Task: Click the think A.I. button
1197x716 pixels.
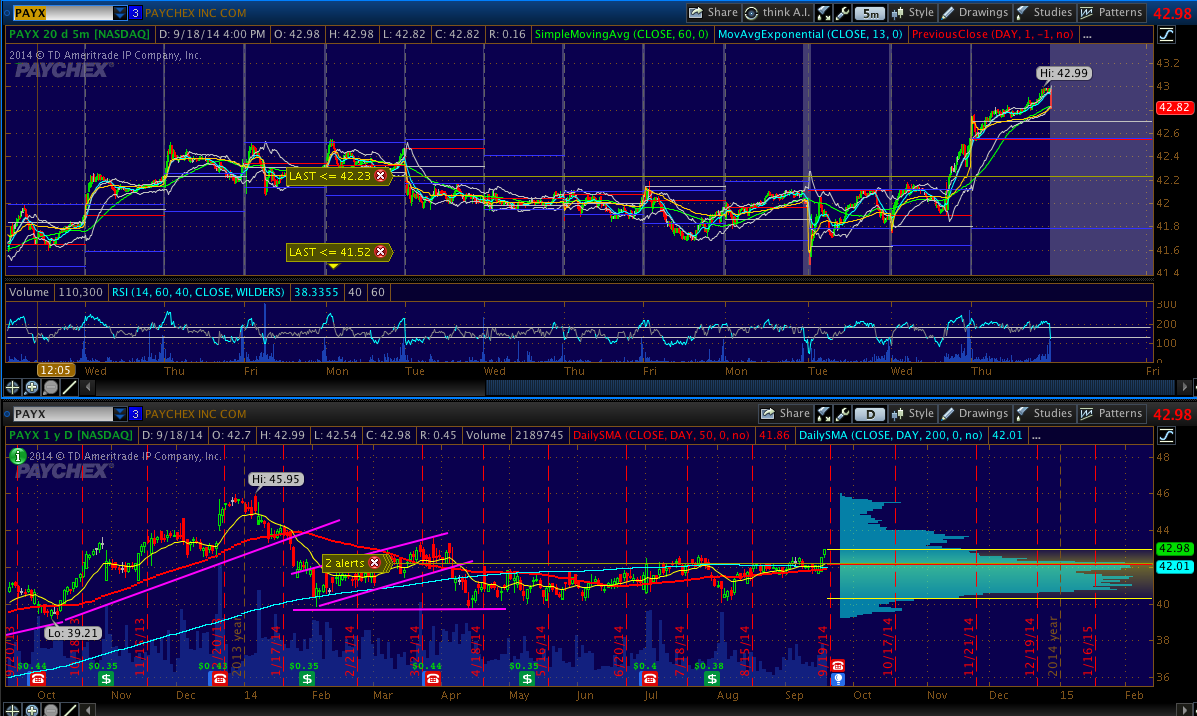Action: (x=776, y=13)
